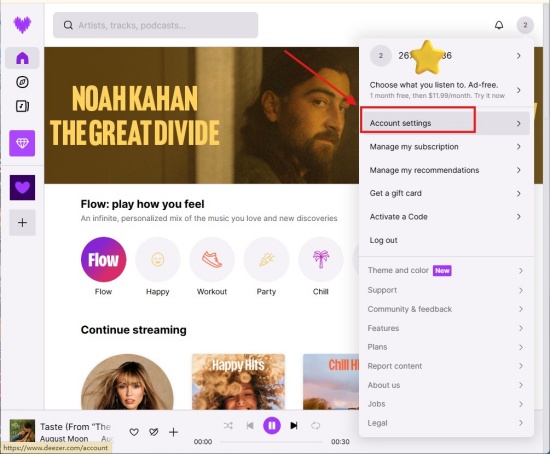Click chevron next to Account settings
This screenshot has height=454, width=550.
518,123
